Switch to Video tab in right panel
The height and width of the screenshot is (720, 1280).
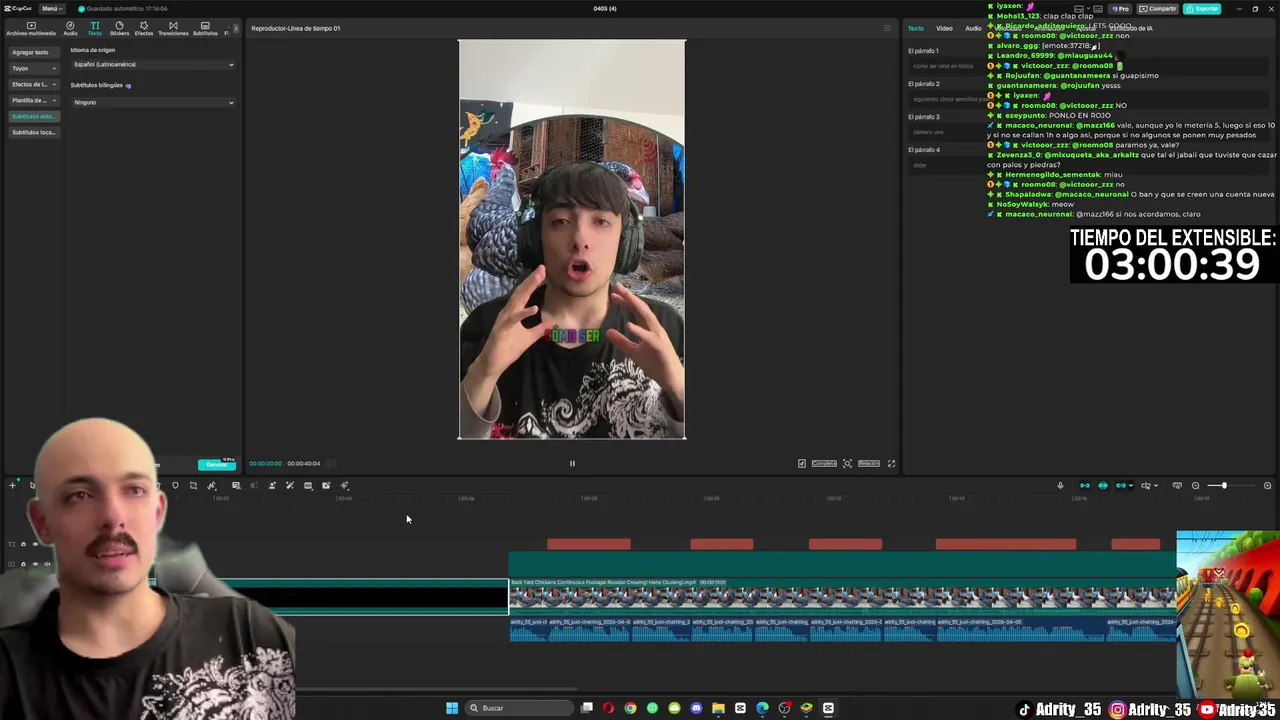pos(944,28)
